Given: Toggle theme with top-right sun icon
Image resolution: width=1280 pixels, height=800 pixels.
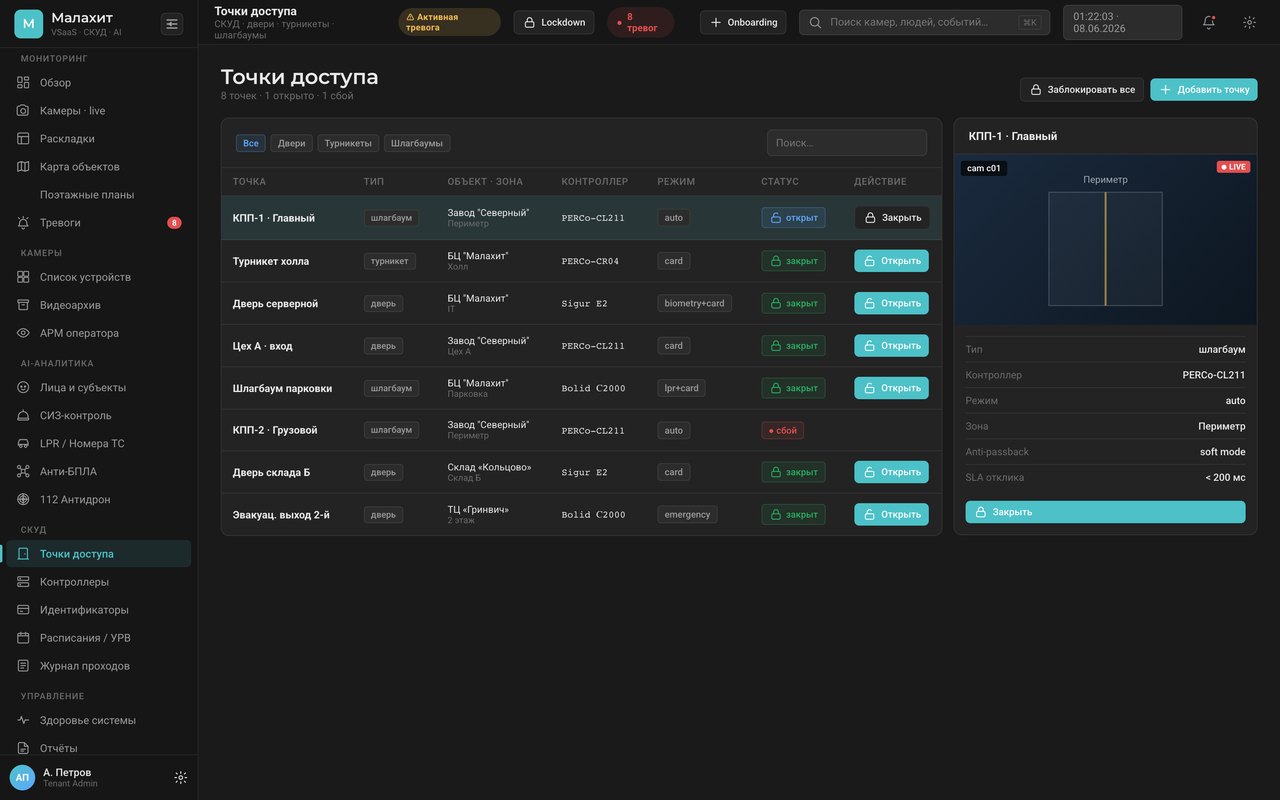Looking at the screenshot, I should point(1249,22).
